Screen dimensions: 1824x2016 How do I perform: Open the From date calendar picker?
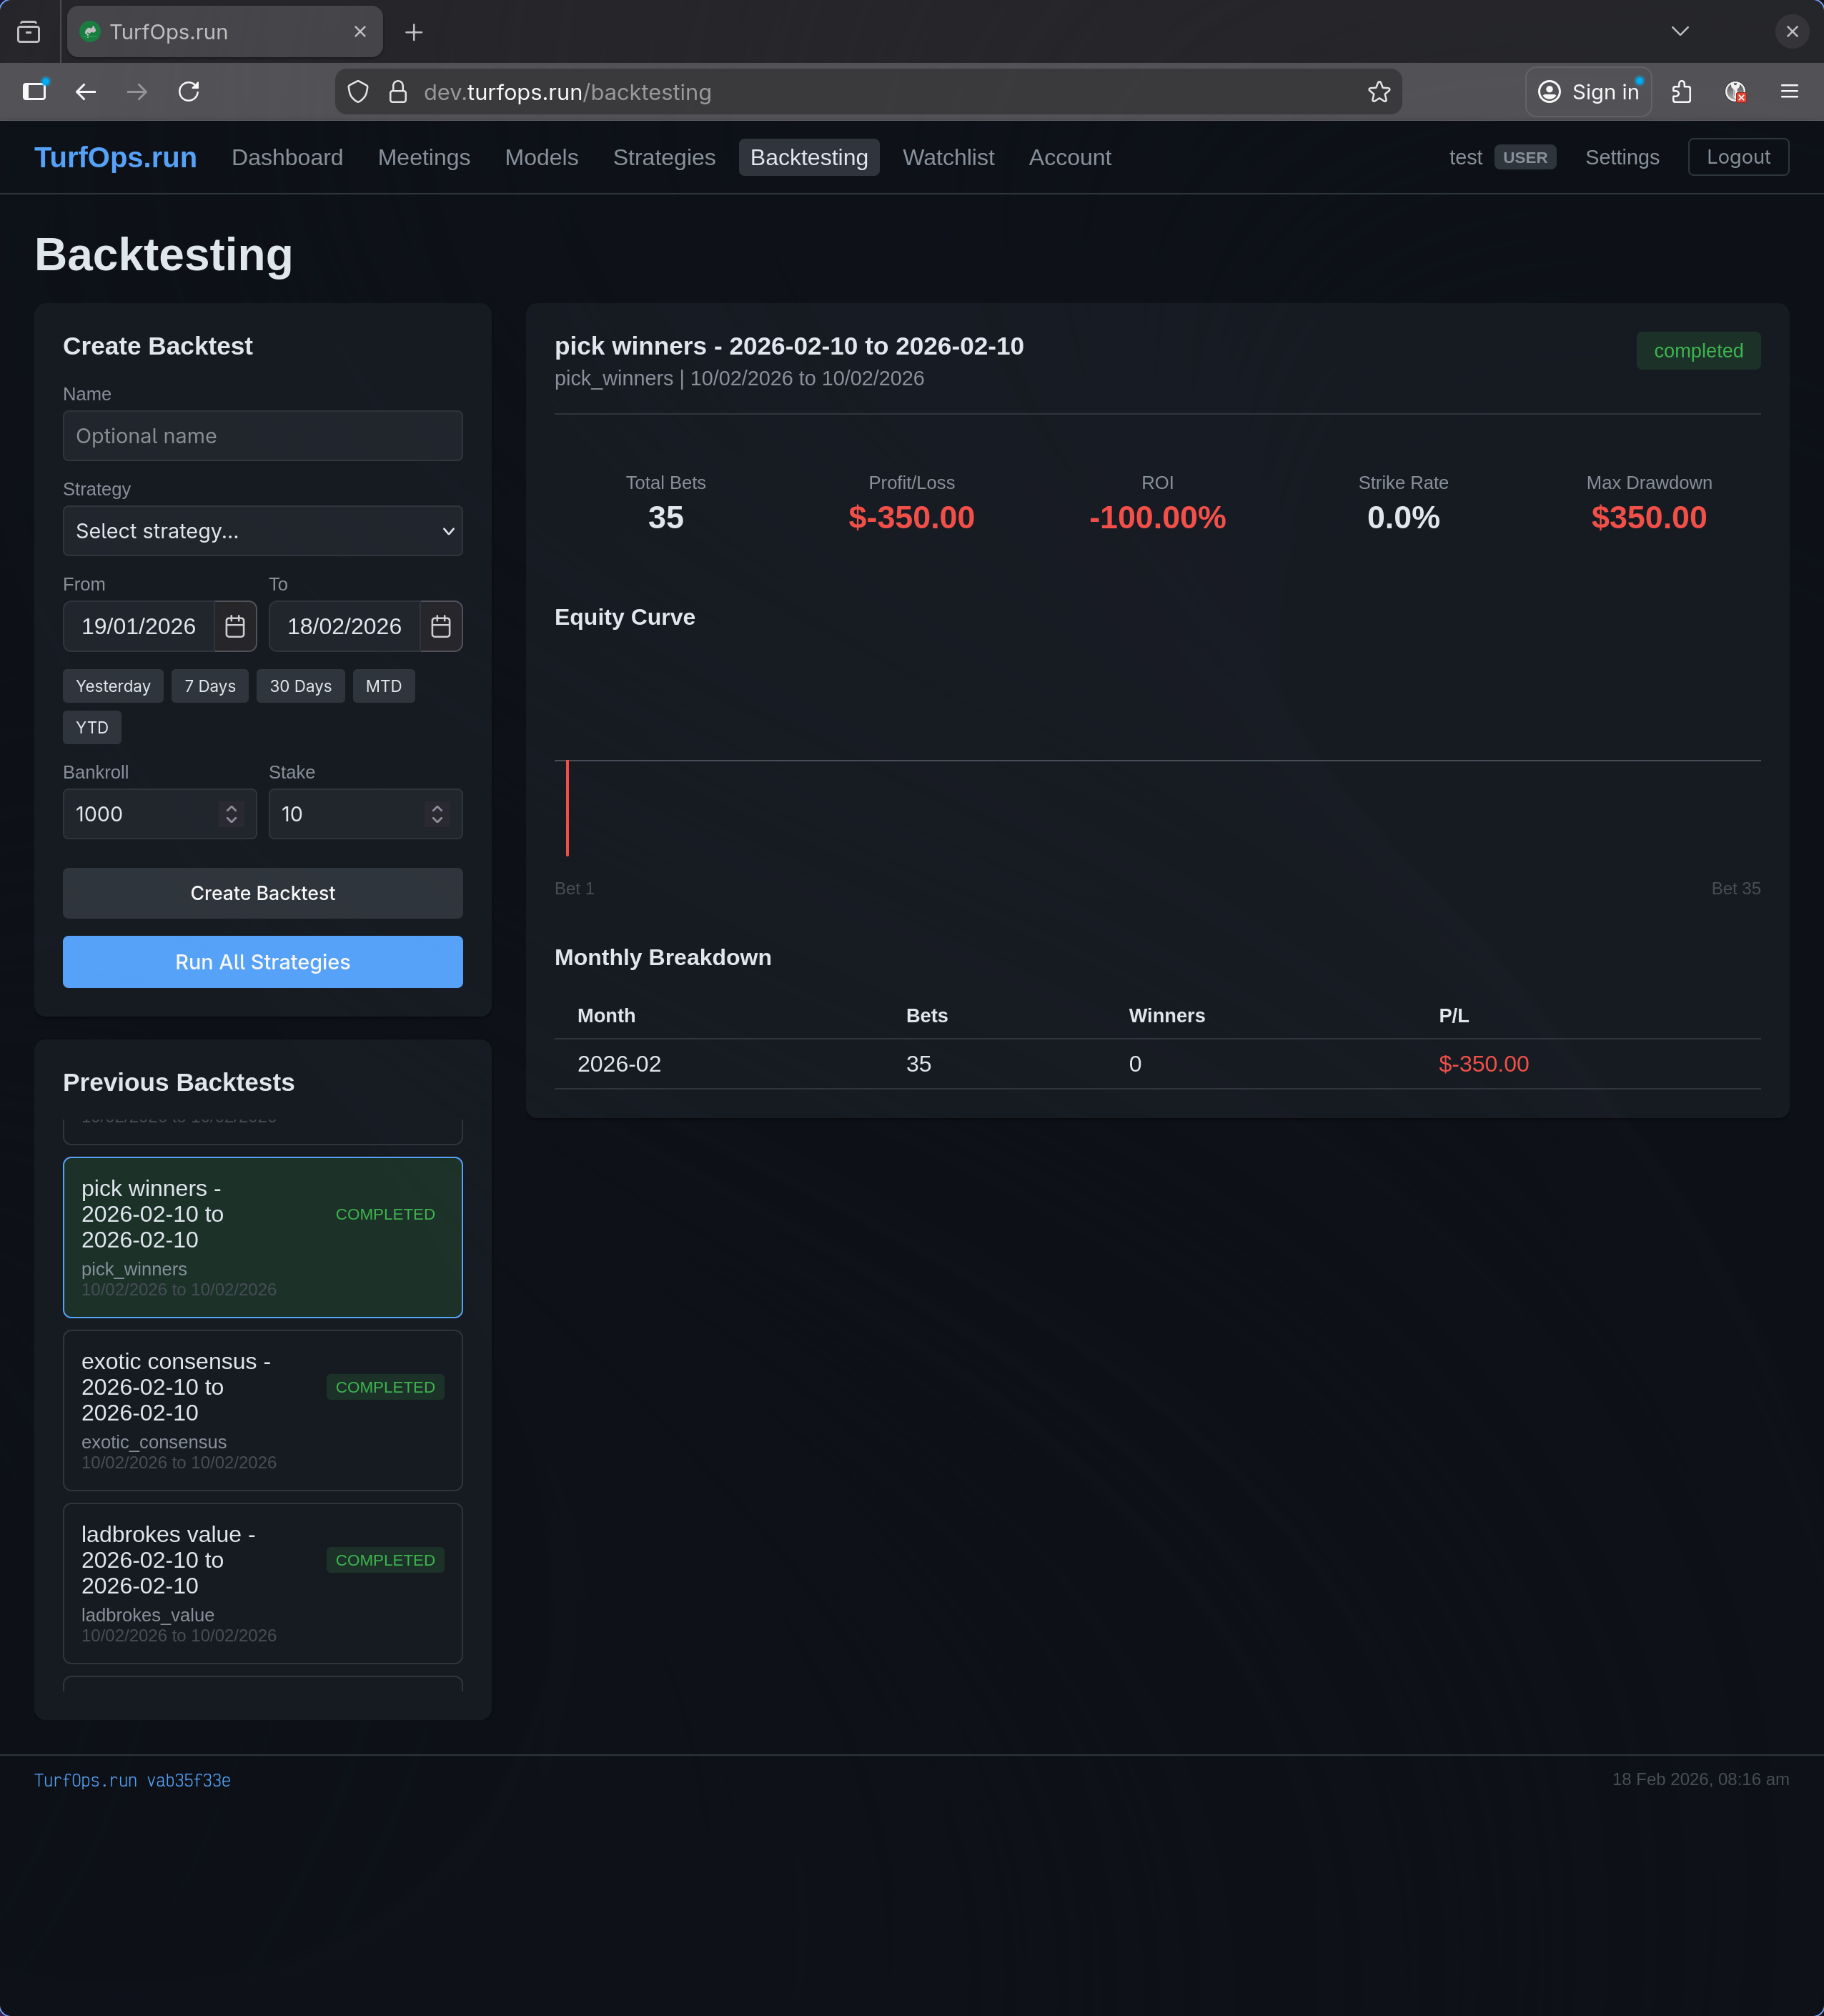point(235,626)
